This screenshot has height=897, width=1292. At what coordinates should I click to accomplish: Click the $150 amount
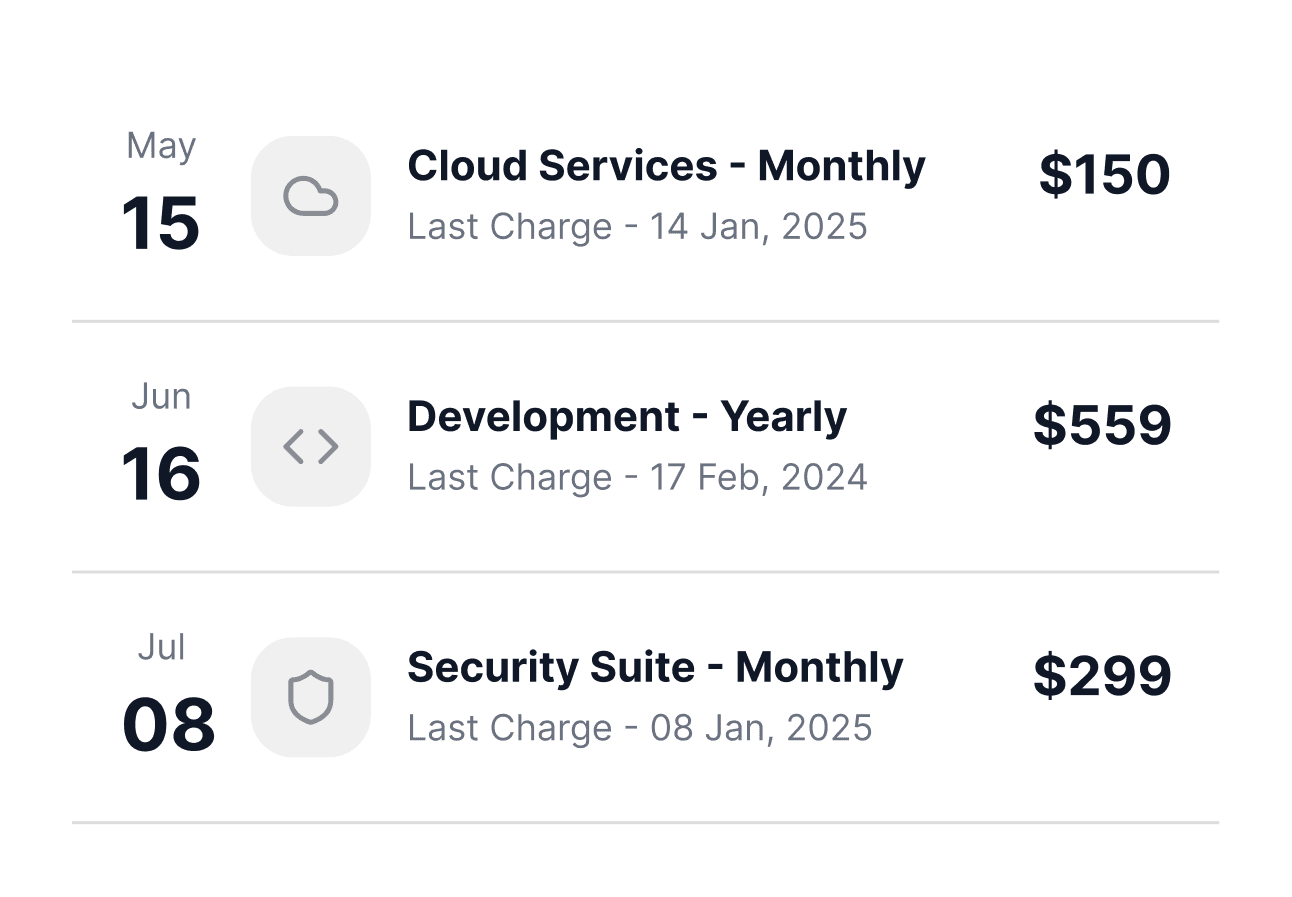click(1104, 175)
